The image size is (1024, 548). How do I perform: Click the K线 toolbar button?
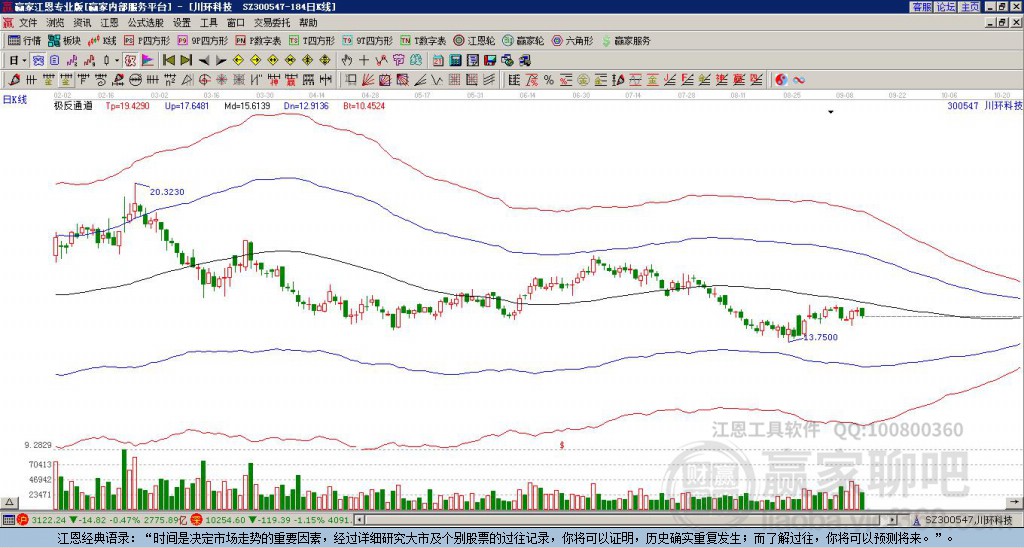[x=101, y=40]
